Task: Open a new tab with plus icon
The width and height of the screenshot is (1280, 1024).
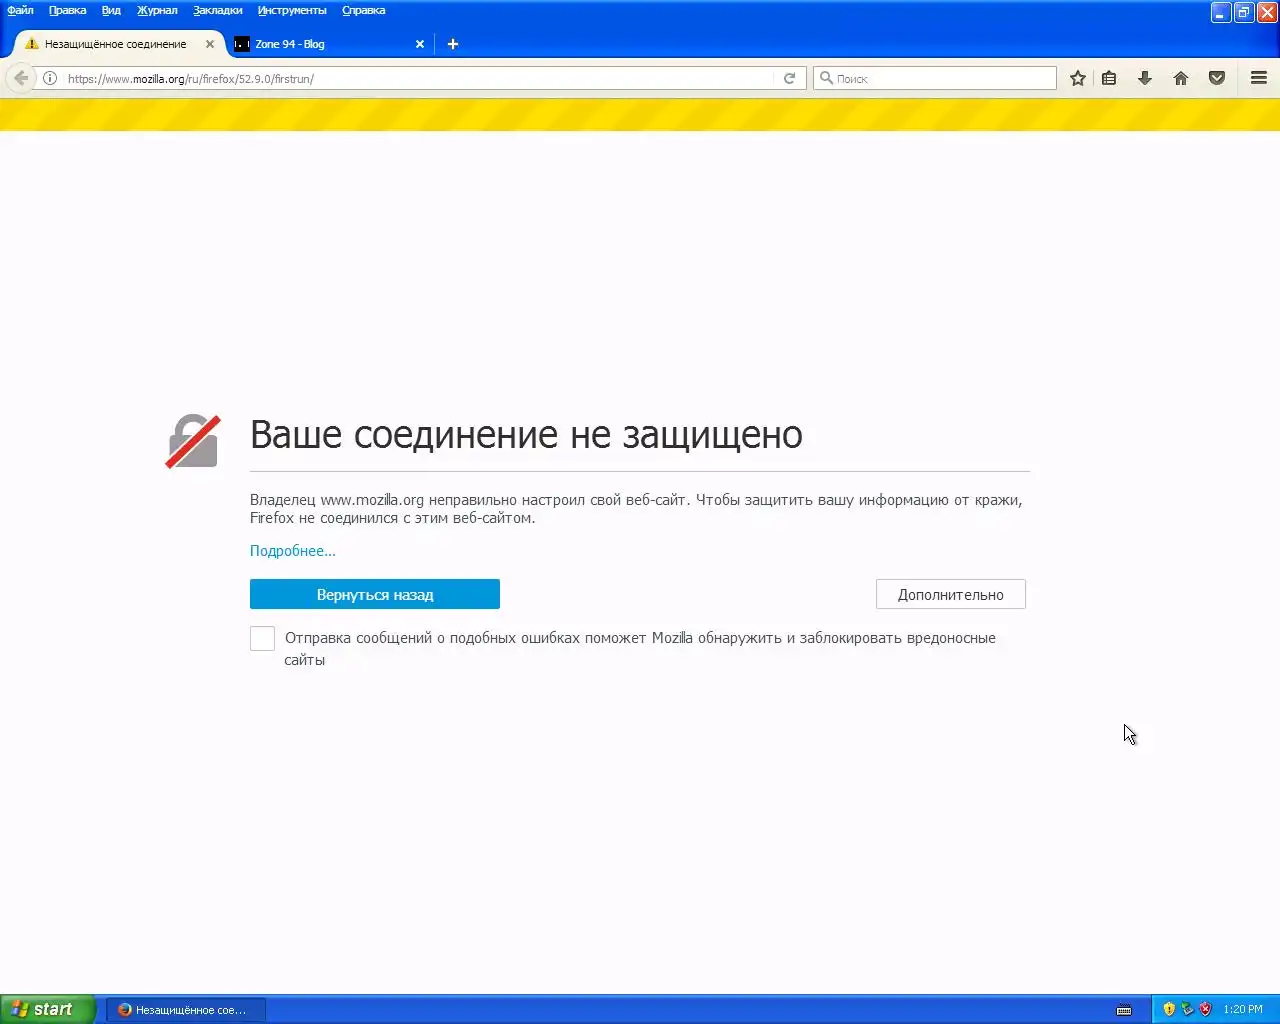Action: tap(453, 44)
